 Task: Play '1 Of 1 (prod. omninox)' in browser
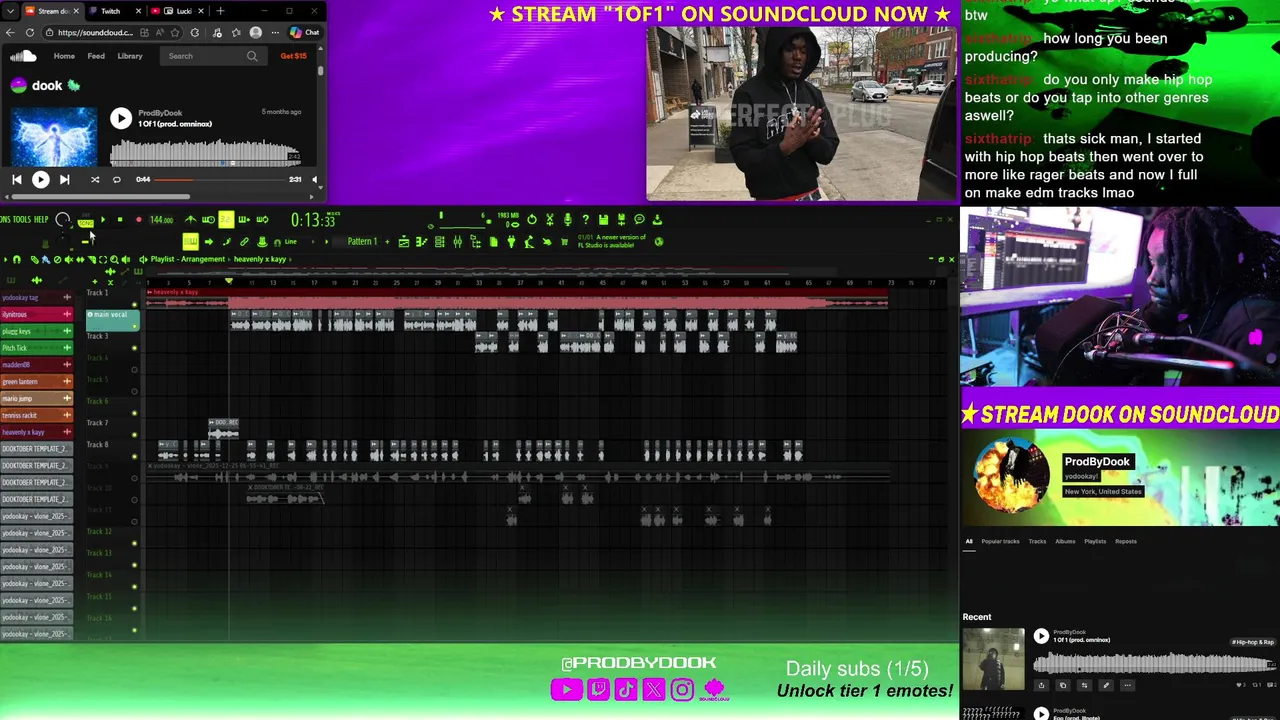(121, 118)
